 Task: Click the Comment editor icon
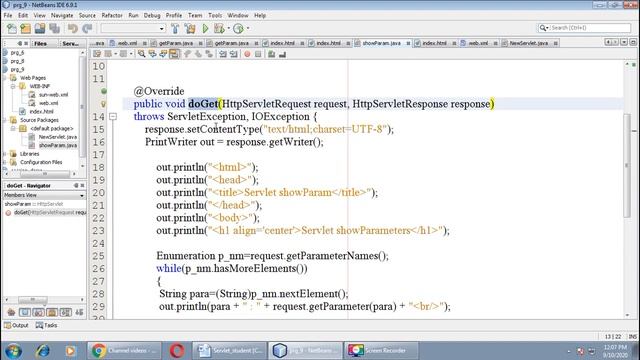click(271, 54)
